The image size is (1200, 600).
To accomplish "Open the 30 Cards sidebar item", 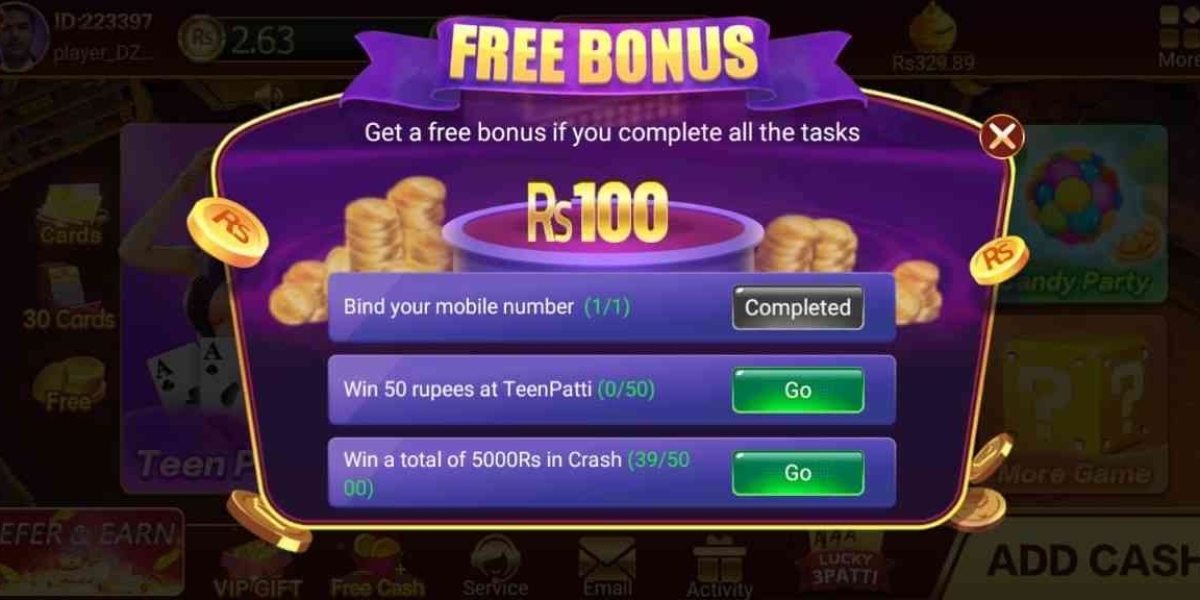I will [70, 298].
